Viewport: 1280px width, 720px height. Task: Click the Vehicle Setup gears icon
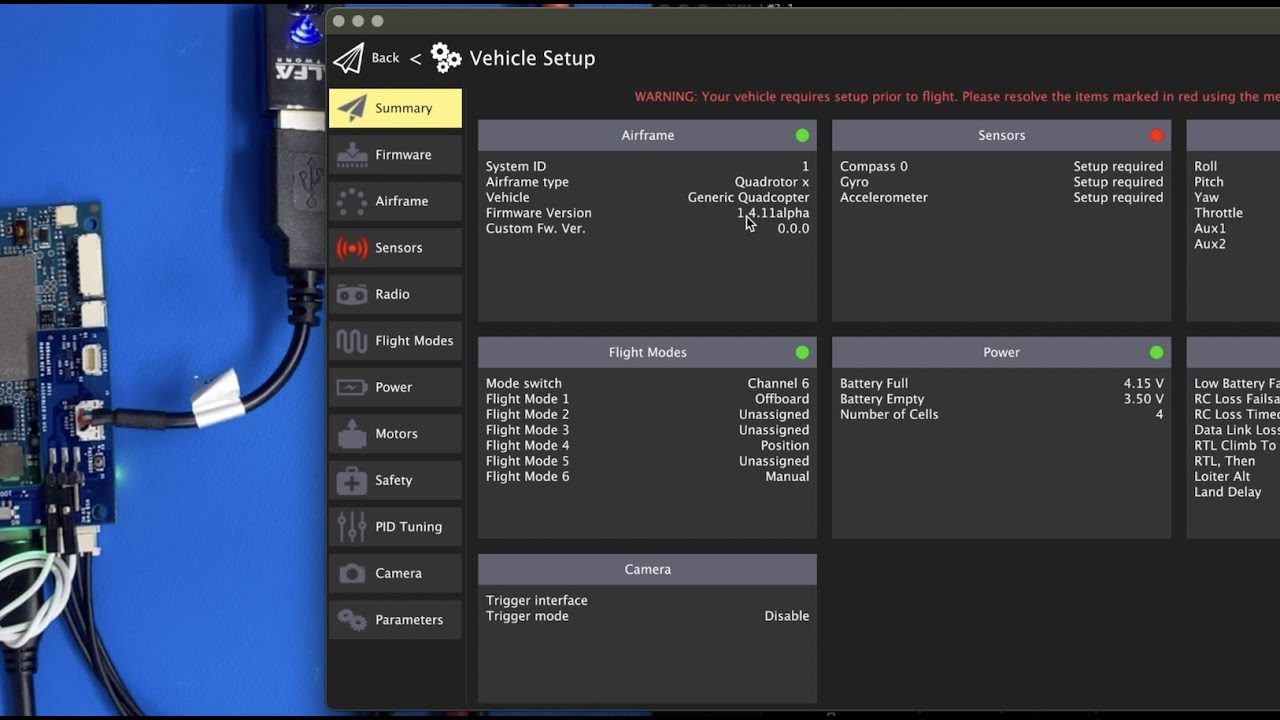coord(446,58)
